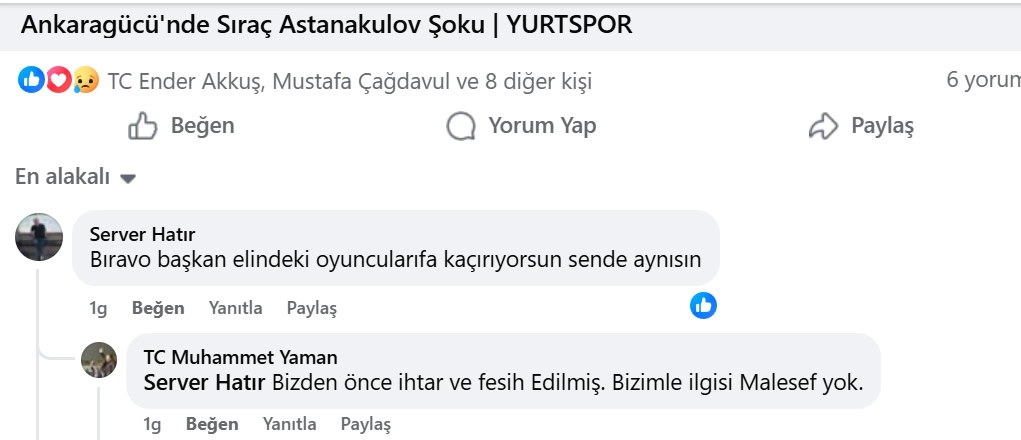This screenshot has height=440, width=1021.
Task: Click the Yorum Yap speech bubble icon
Action: coord(460,126)
